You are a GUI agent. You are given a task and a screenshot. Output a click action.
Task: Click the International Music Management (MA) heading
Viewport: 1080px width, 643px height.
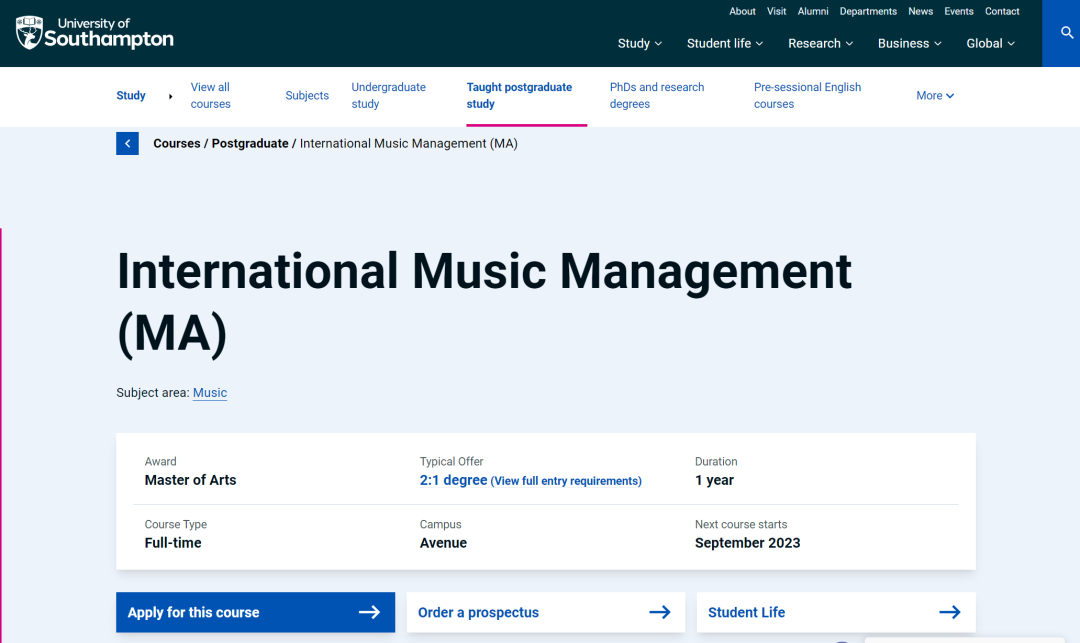click(484, 303)
